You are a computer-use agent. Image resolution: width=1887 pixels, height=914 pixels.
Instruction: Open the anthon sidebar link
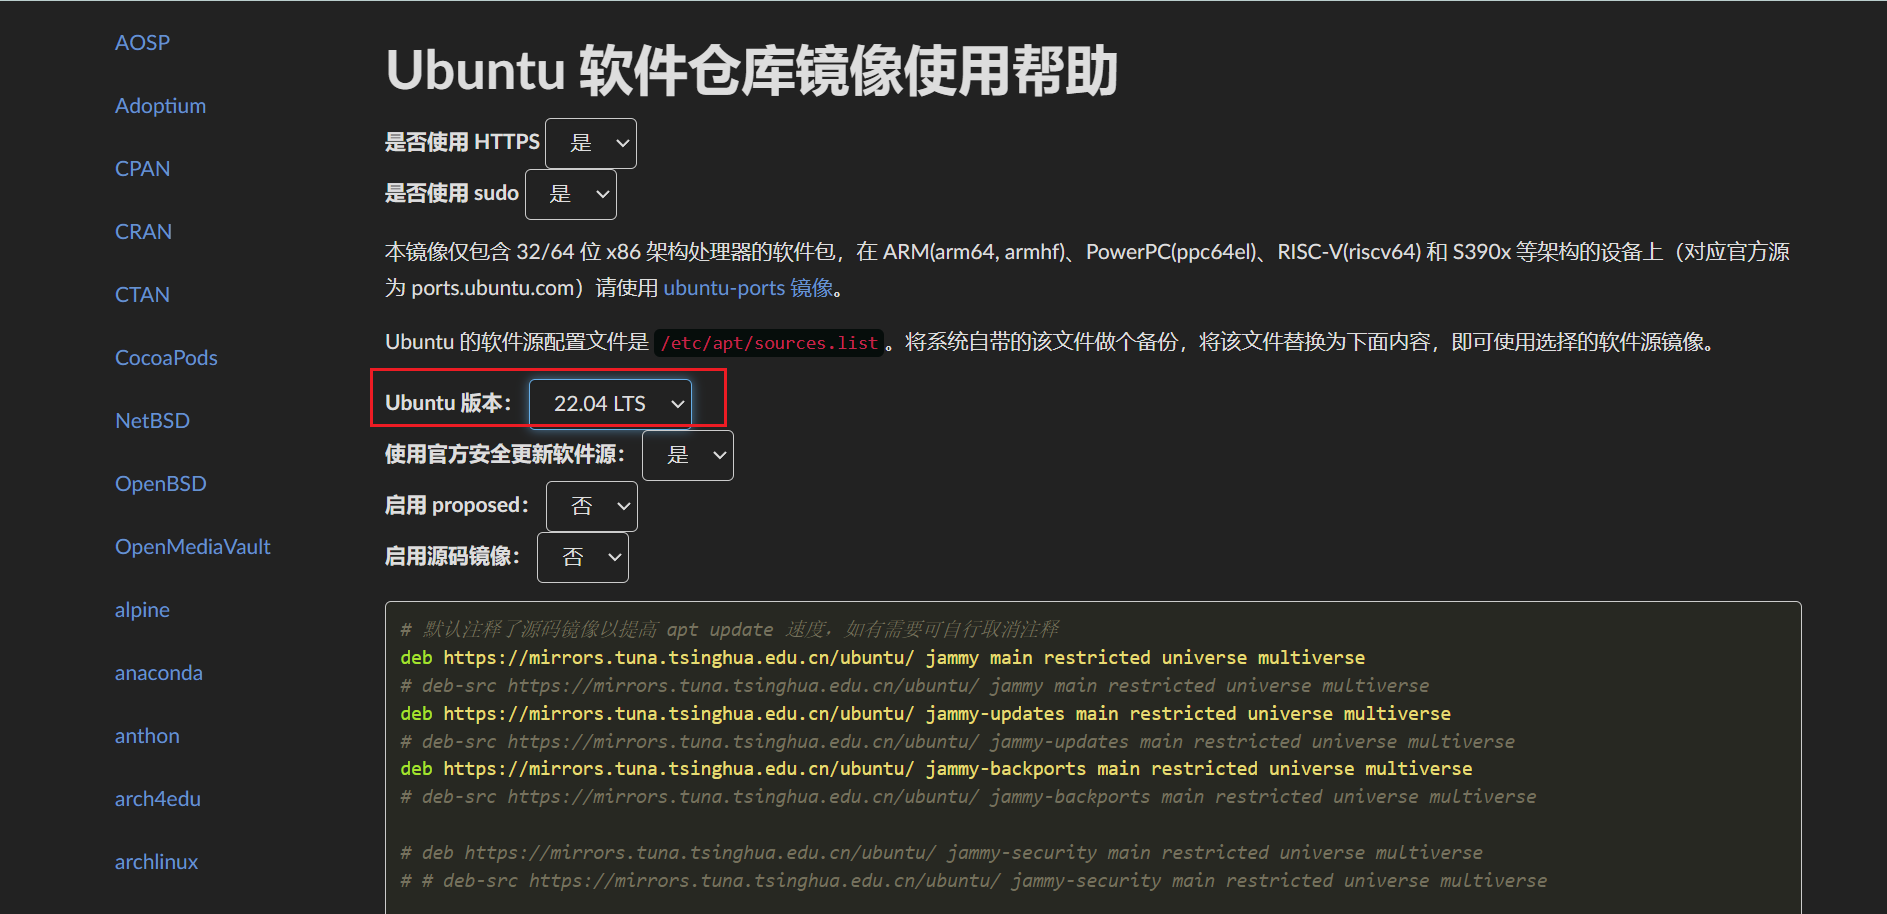point(147,736)
